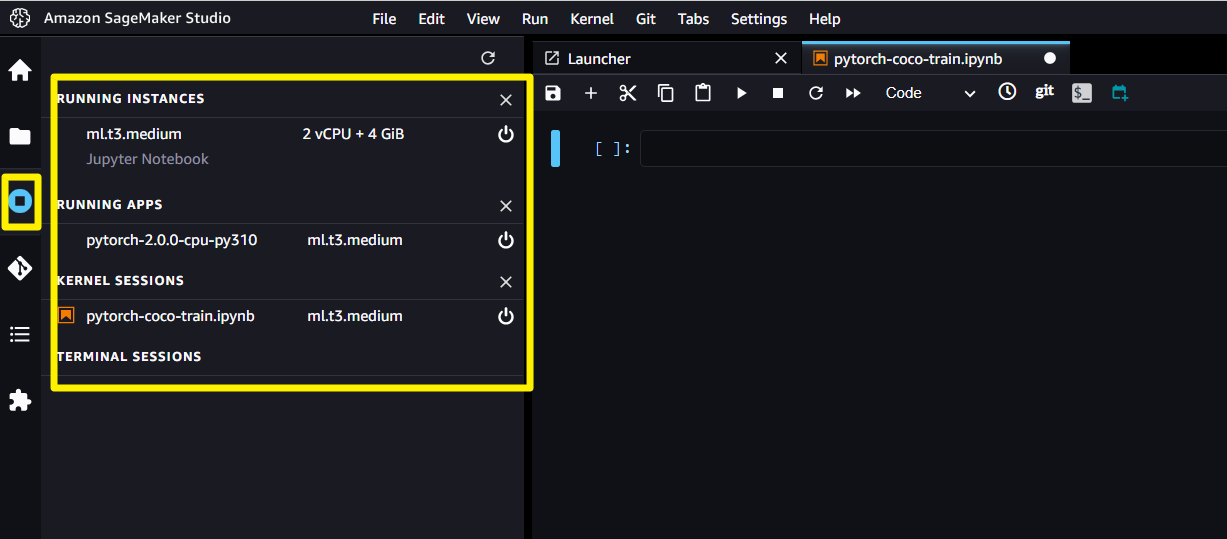Open the Git menu

pos(646,19)
